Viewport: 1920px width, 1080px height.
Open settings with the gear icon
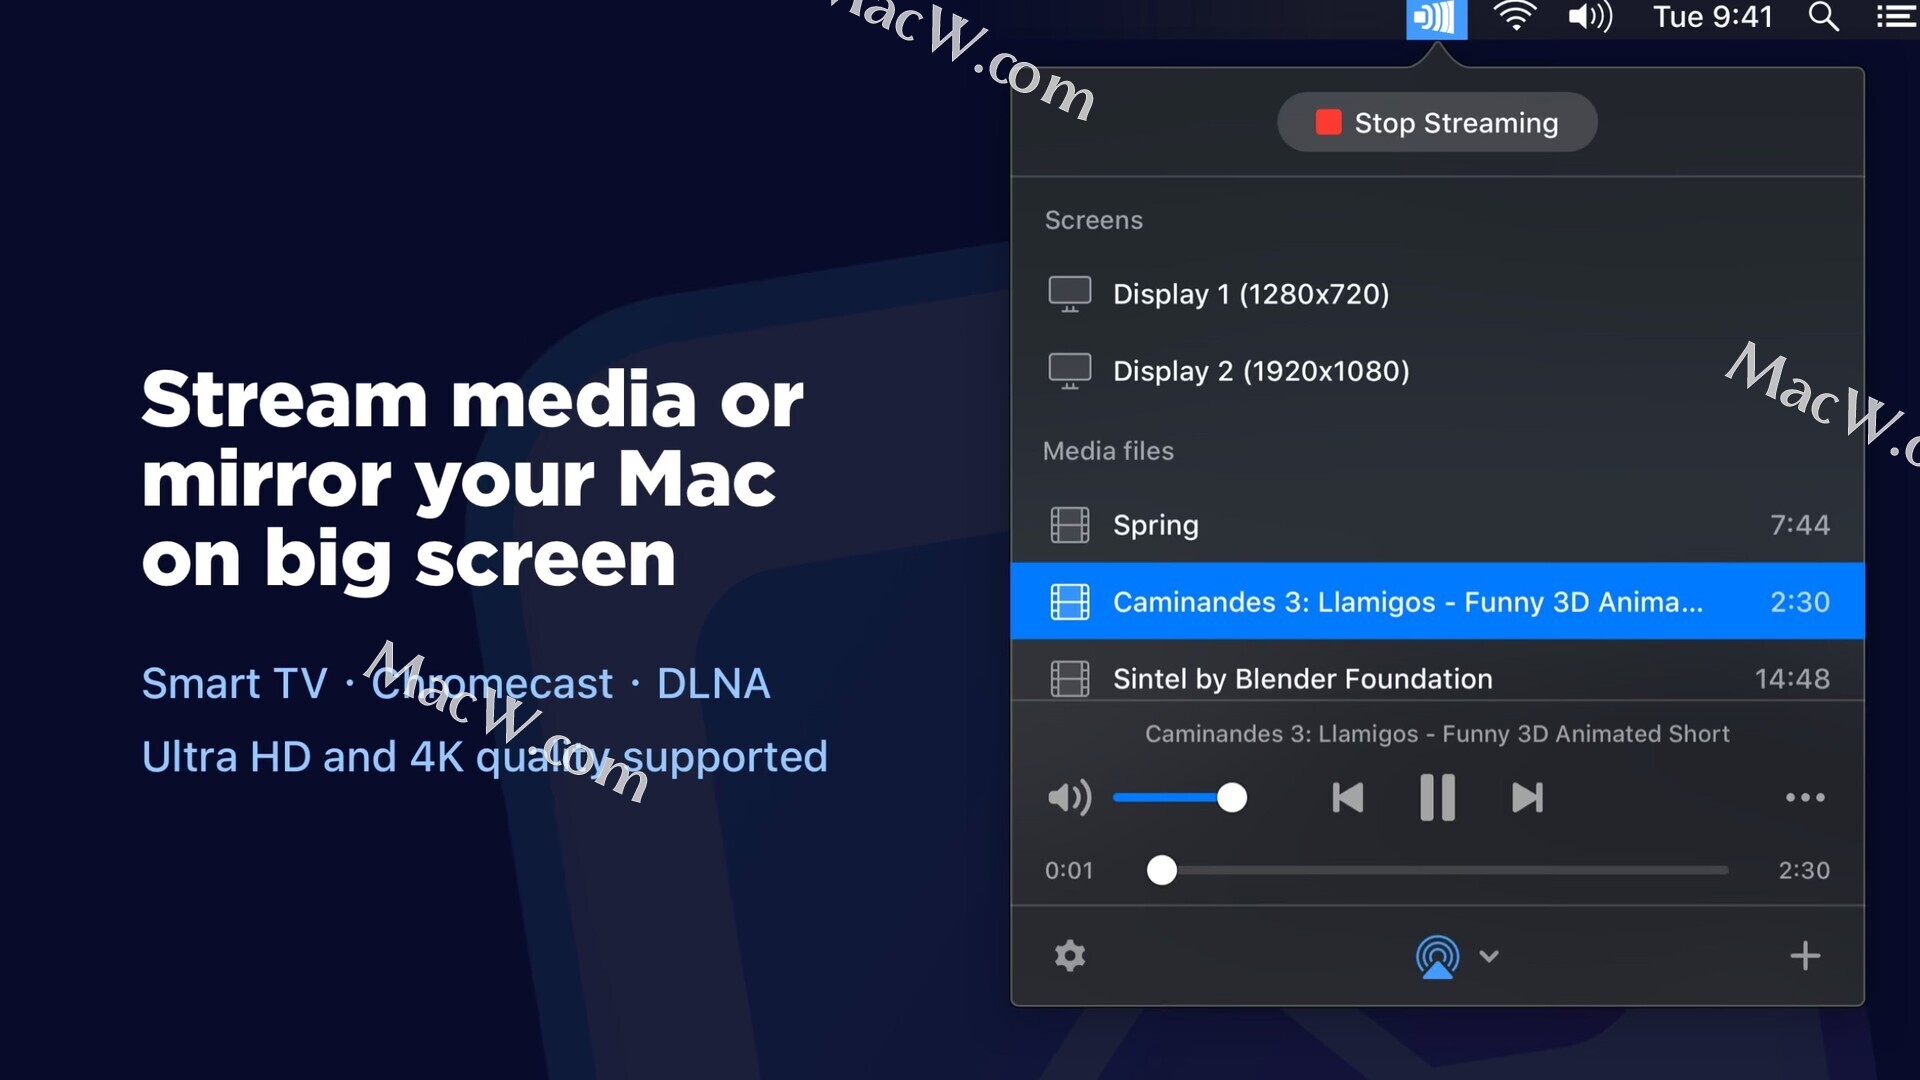[1069, 956]
